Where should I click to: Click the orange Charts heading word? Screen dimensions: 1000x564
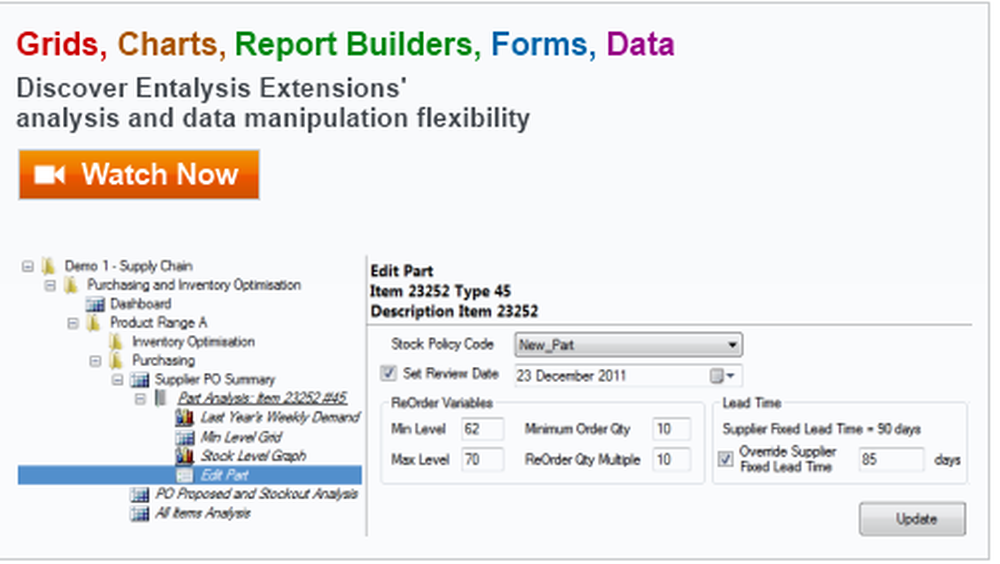click(x=171, y=45)
